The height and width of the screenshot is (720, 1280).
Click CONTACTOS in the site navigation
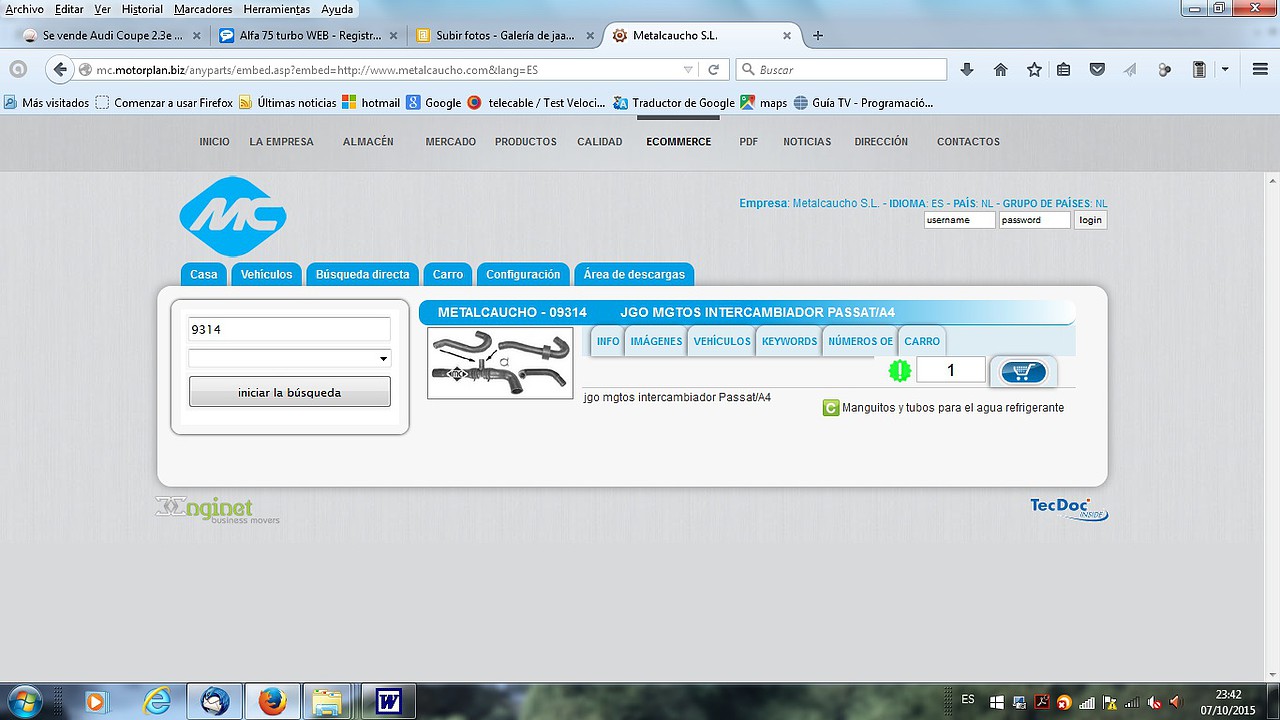968,142
